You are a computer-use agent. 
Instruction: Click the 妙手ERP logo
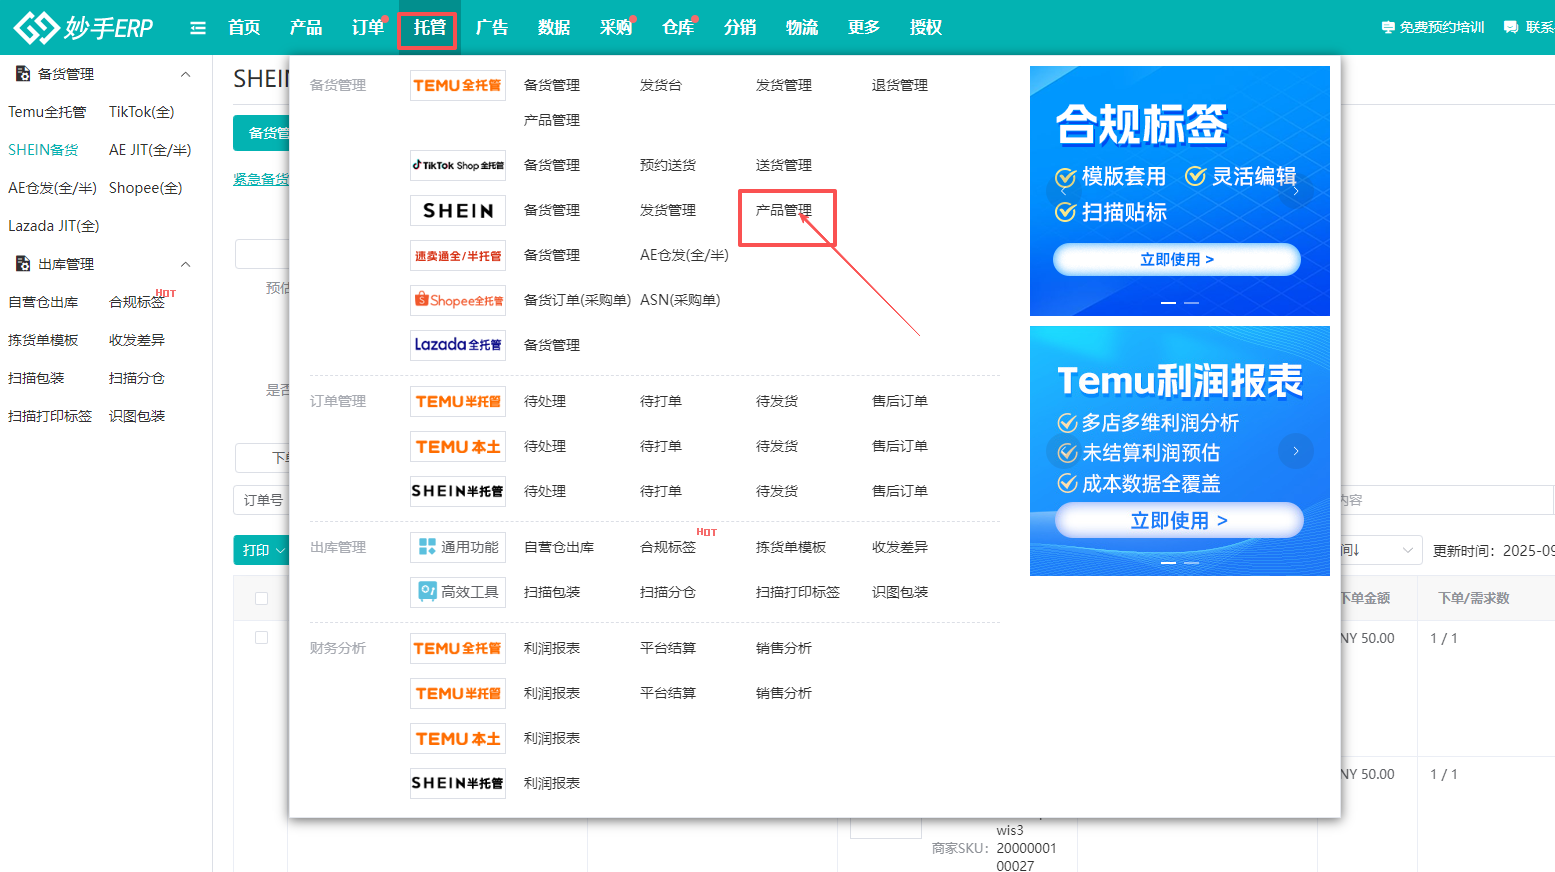tap(84, 27)
